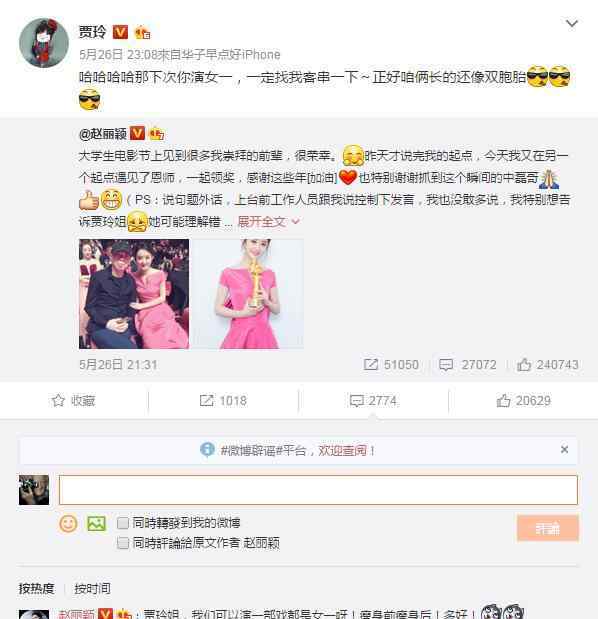This screenshot has height=619, width=598.
Task: Like the post with 20629 likes
Action: point(523,401)
